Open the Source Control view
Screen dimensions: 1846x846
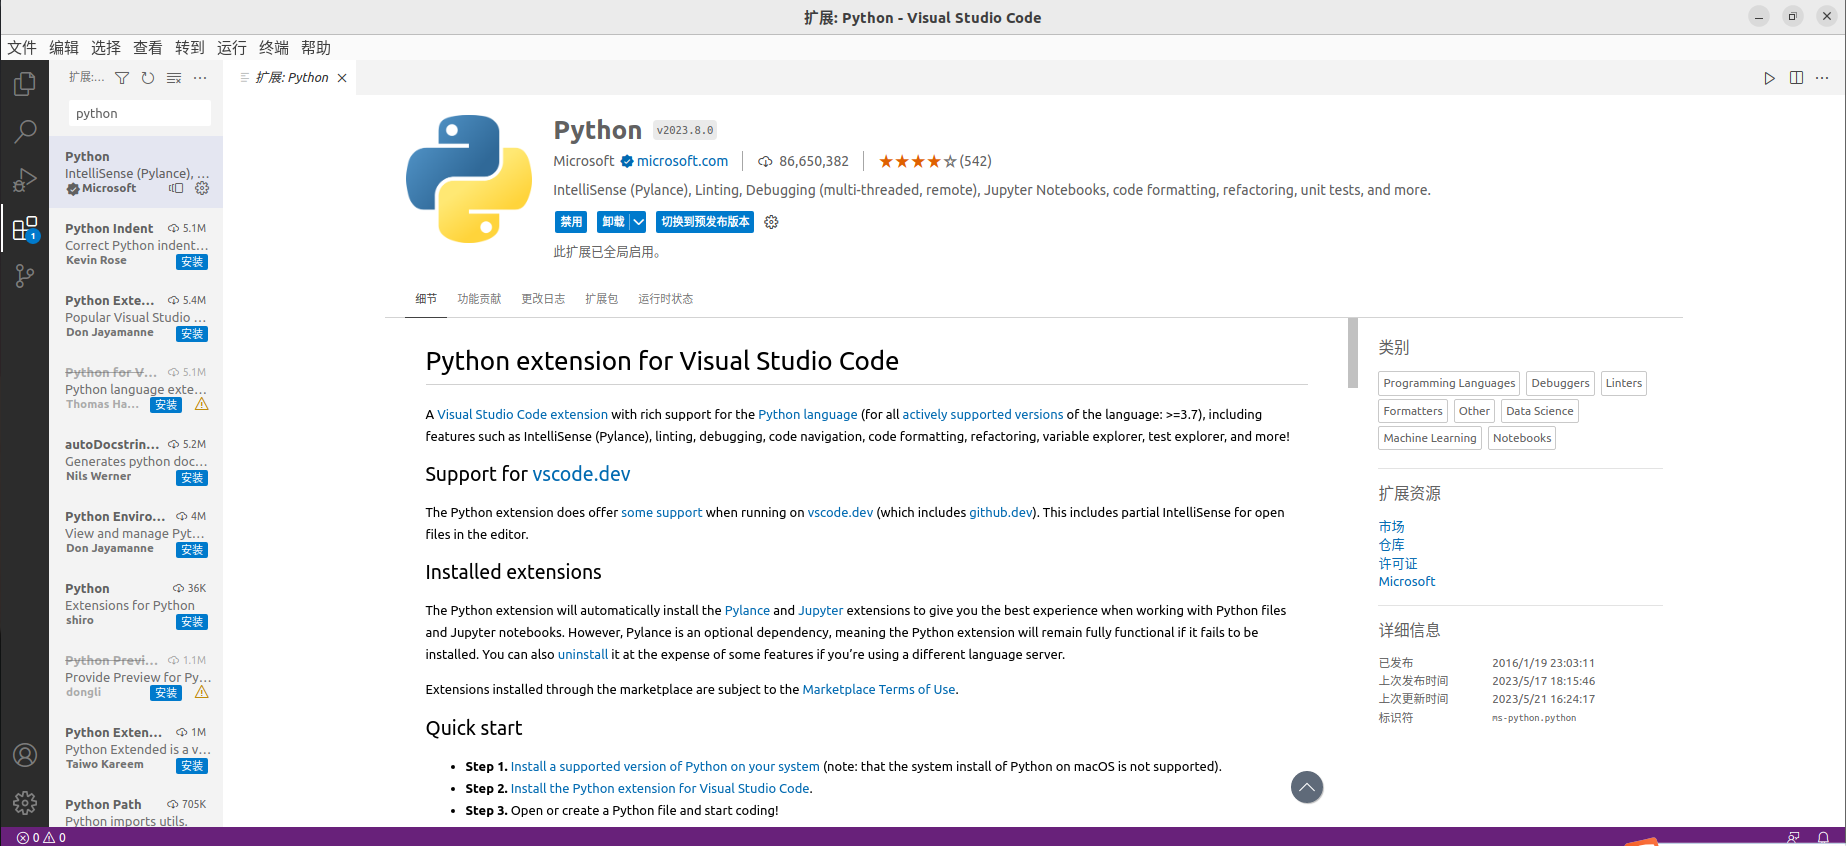[25, 276]
